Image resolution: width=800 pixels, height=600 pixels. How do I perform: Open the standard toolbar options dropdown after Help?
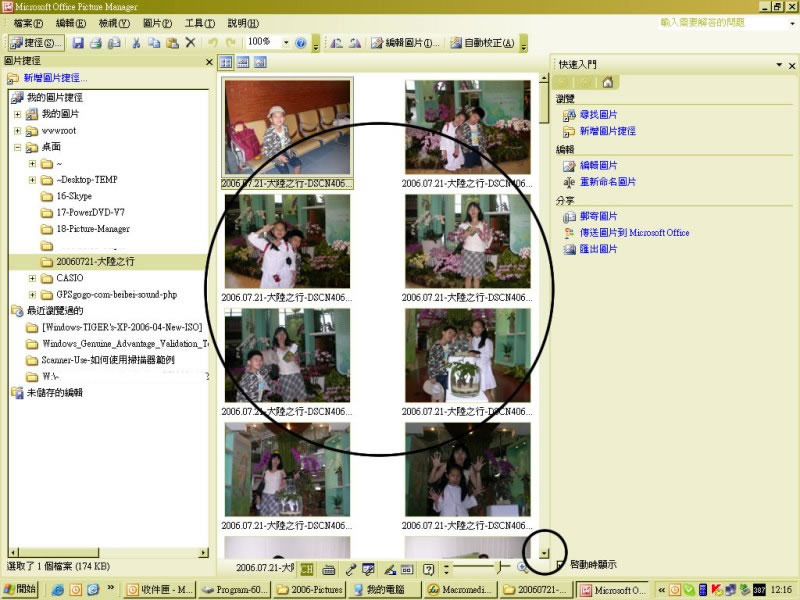point(316,44)
